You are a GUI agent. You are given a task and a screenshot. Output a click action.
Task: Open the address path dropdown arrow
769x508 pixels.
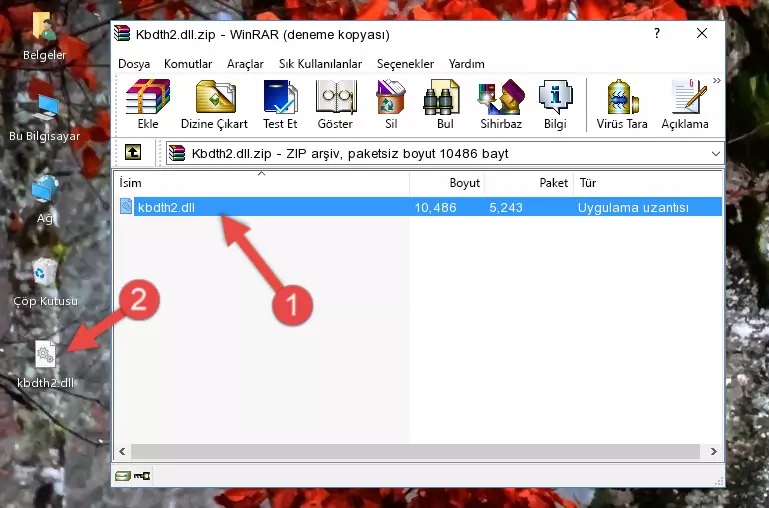click(x=716, y=153)
